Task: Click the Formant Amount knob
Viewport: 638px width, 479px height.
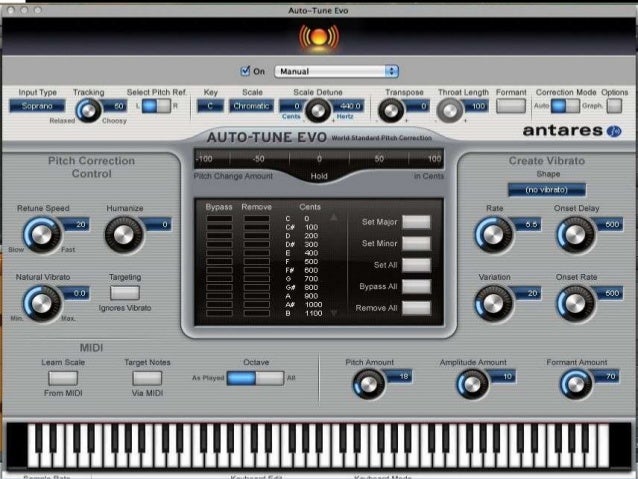Action: pyautogui.click(x=576, y=384)
